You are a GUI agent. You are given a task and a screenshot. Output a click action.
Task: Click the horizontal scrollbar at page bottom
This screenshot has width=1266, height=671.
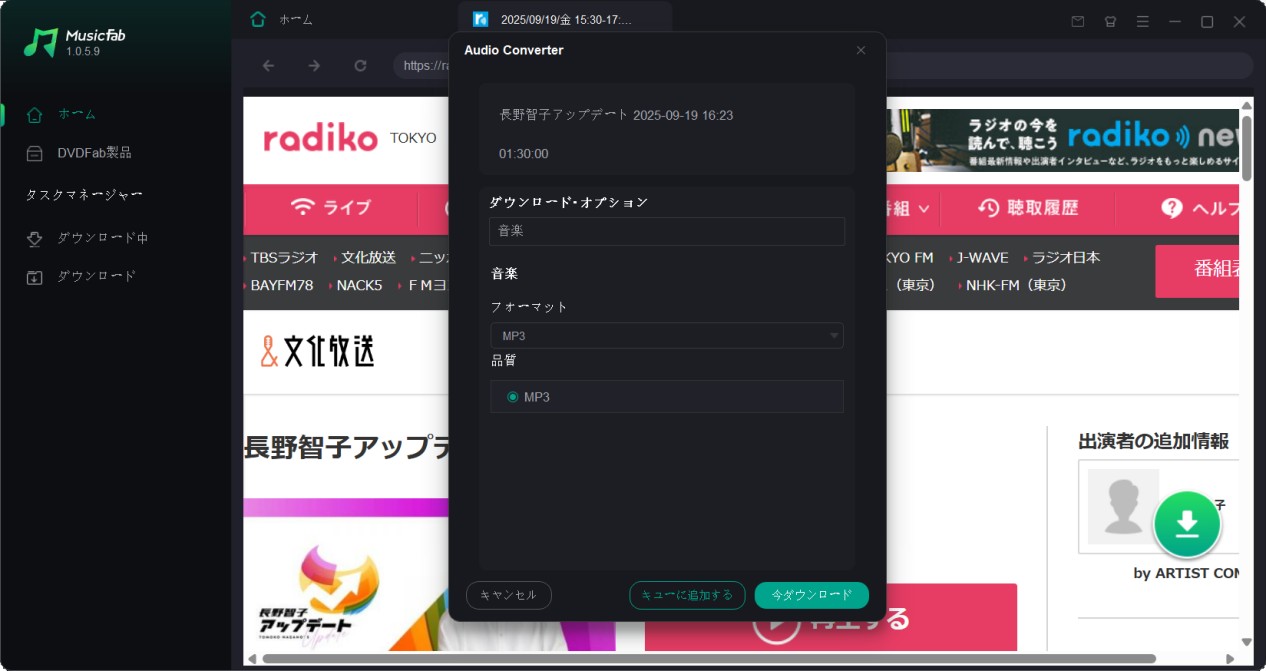[x=708, y=658]
